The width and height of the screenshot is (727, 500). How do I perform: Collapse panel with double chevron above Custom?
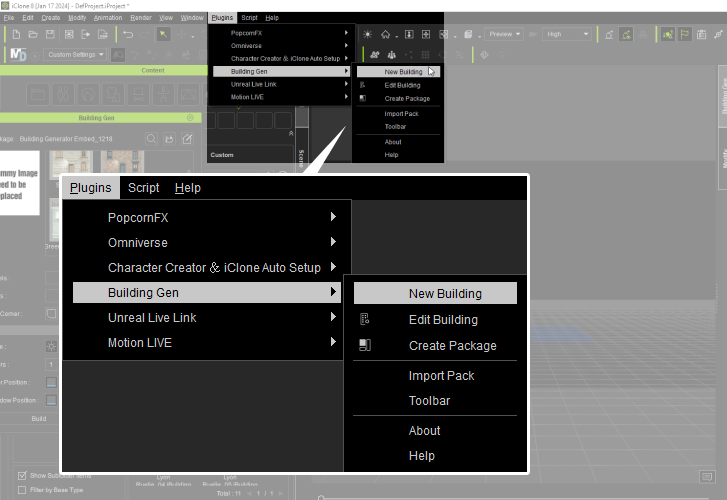pyautogui.click(x=291, y=134)
